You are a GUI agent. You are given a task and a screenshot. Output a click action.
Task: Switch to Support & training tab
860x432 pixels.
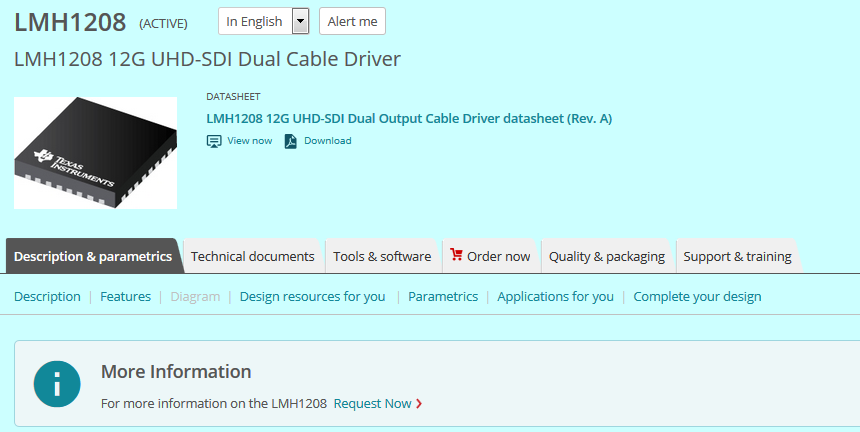(737, 256)
